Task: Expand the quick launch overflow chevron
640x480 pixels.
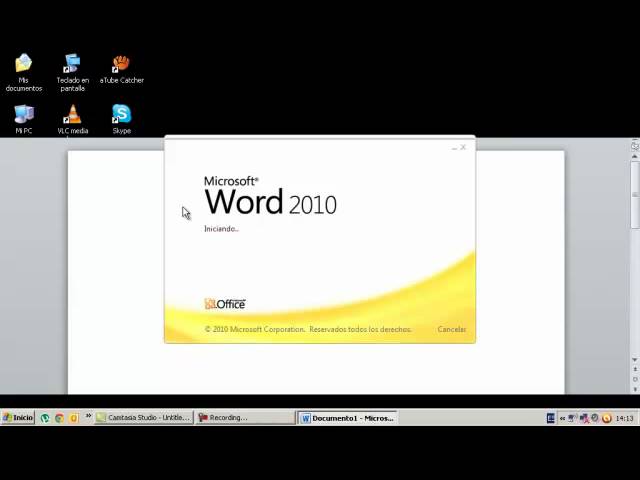Action: 88,416
